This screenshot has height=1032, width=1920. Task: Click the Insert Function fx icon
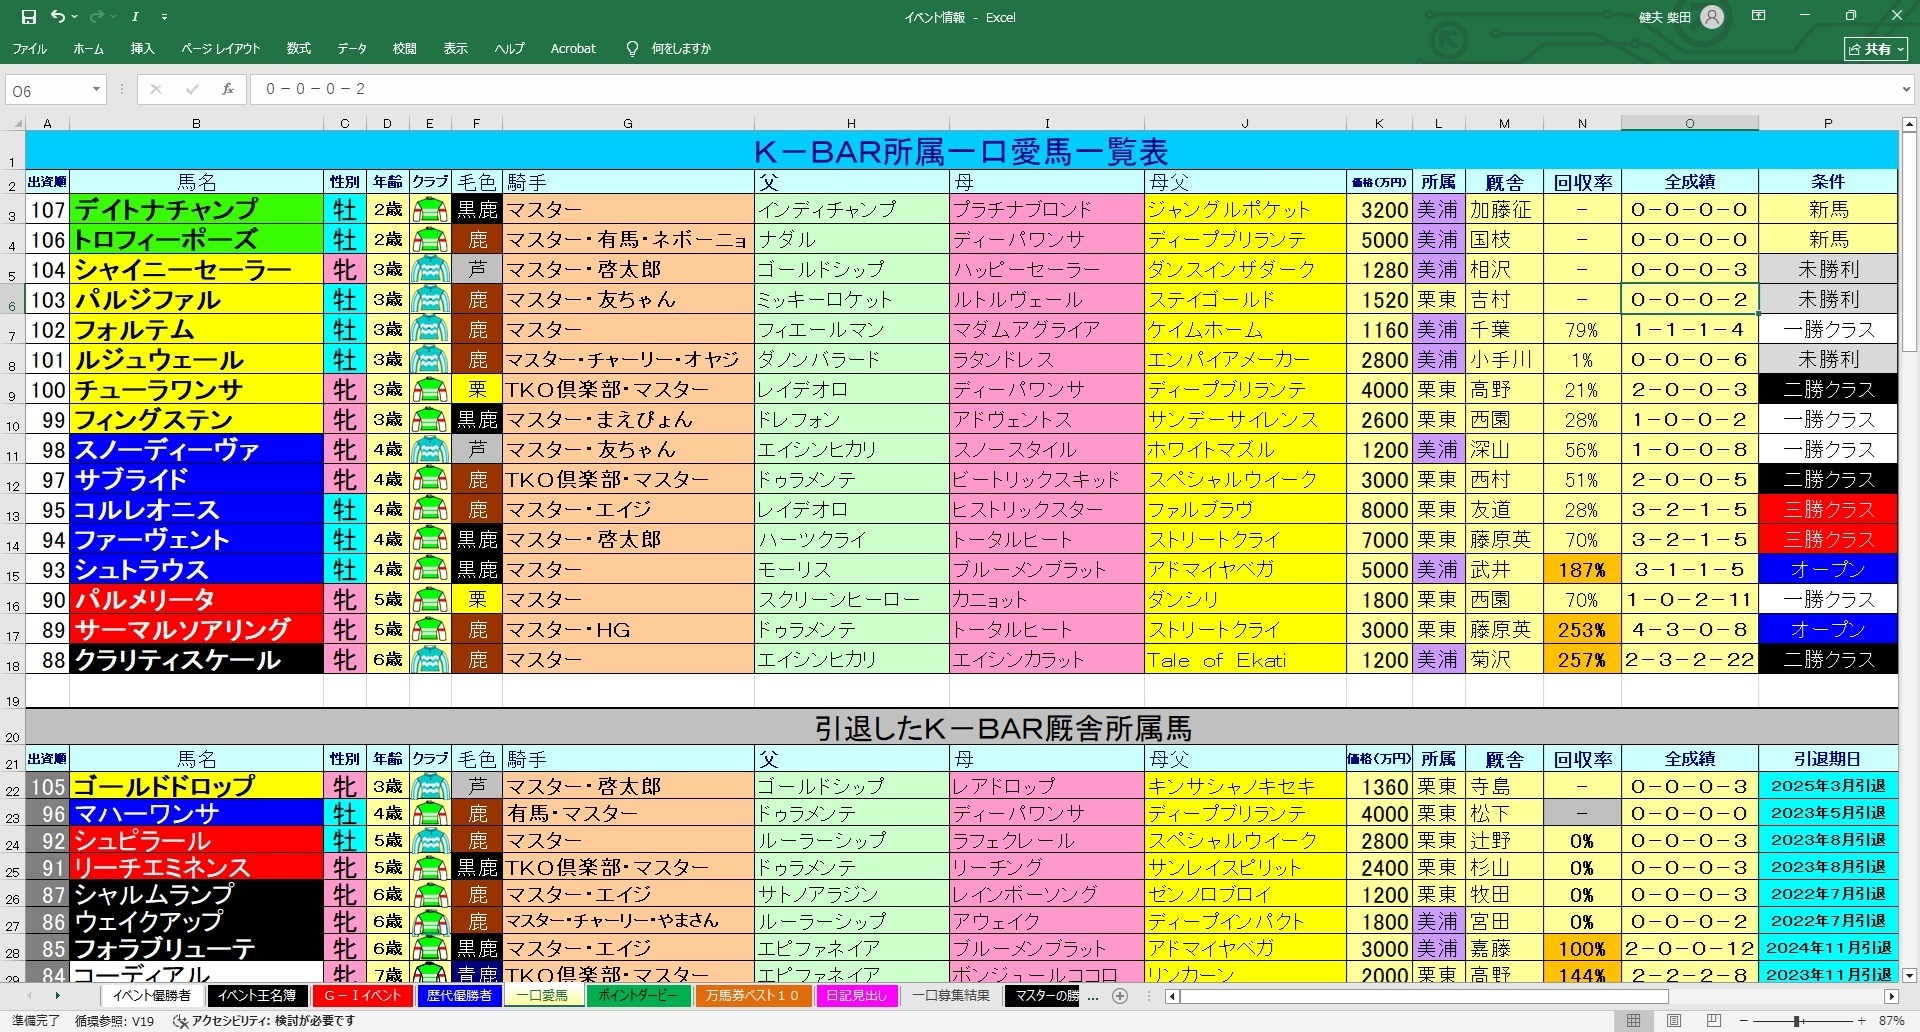click(x=228, y=90)
